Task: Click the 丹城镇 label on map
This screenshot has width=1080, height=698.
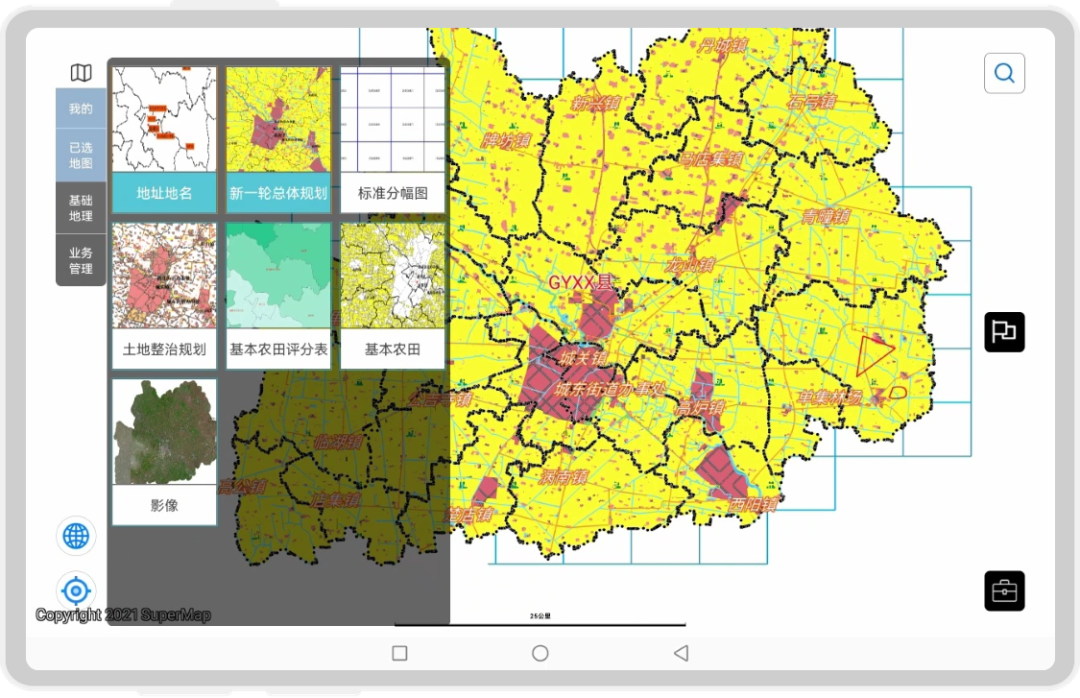Action: [x=722, y=46]
